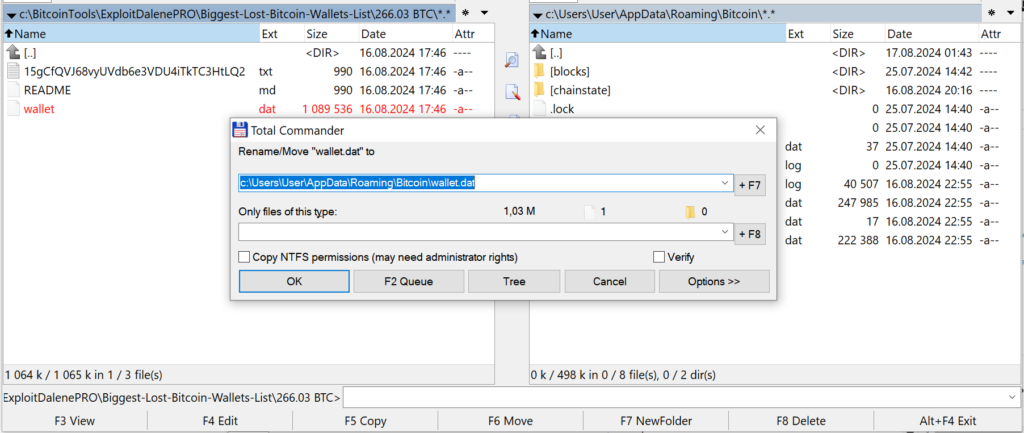Close the Total Commander dialog with X

(760, 130)
